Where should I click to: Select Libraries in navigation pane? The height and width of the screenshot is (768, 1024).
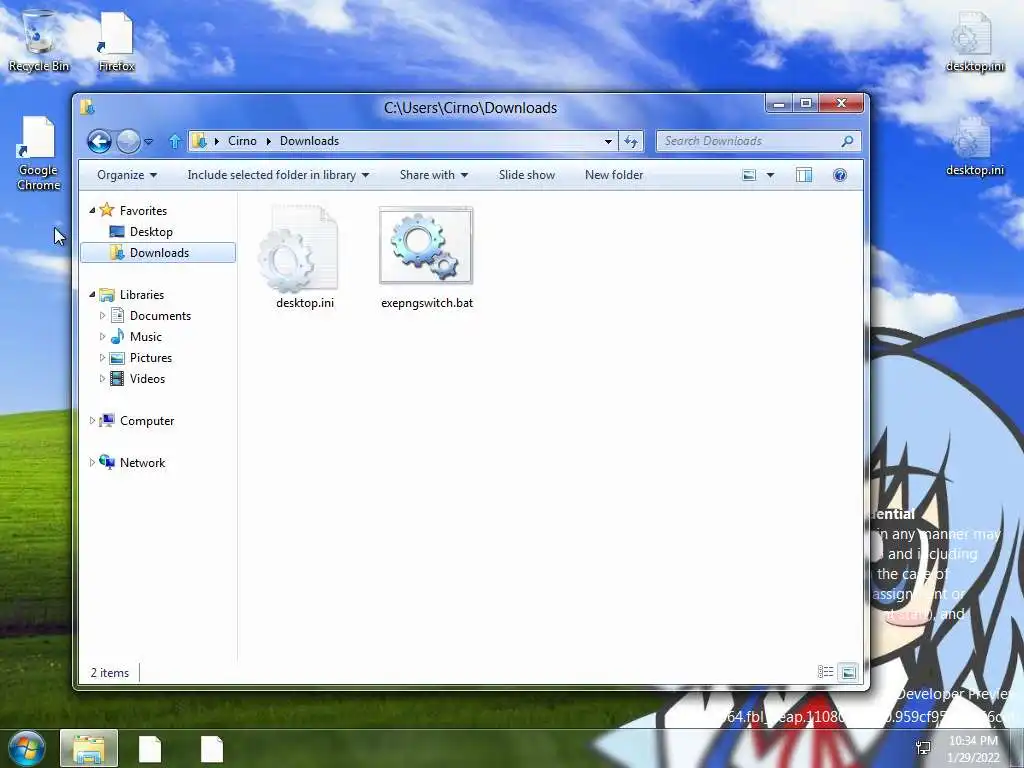pos(142,295)
